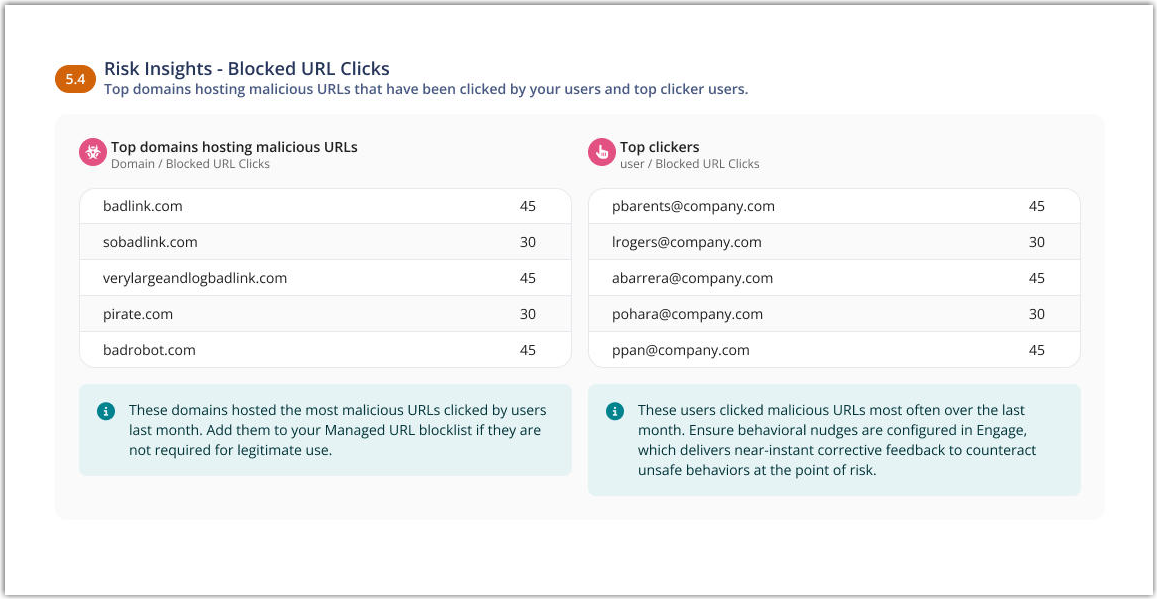Click the biohazard malicious domains icon
The image size is (1158, 600).
[93, 152]
